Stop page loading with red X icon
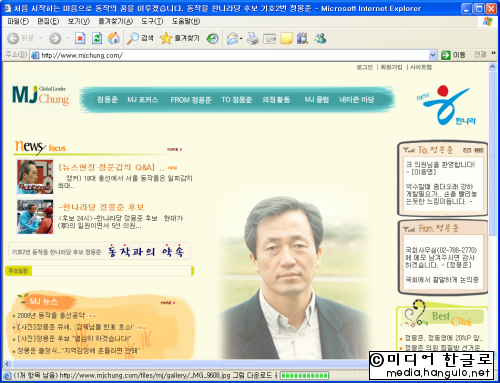The height and width of the screenshot is (383, 500). point(80,39)
